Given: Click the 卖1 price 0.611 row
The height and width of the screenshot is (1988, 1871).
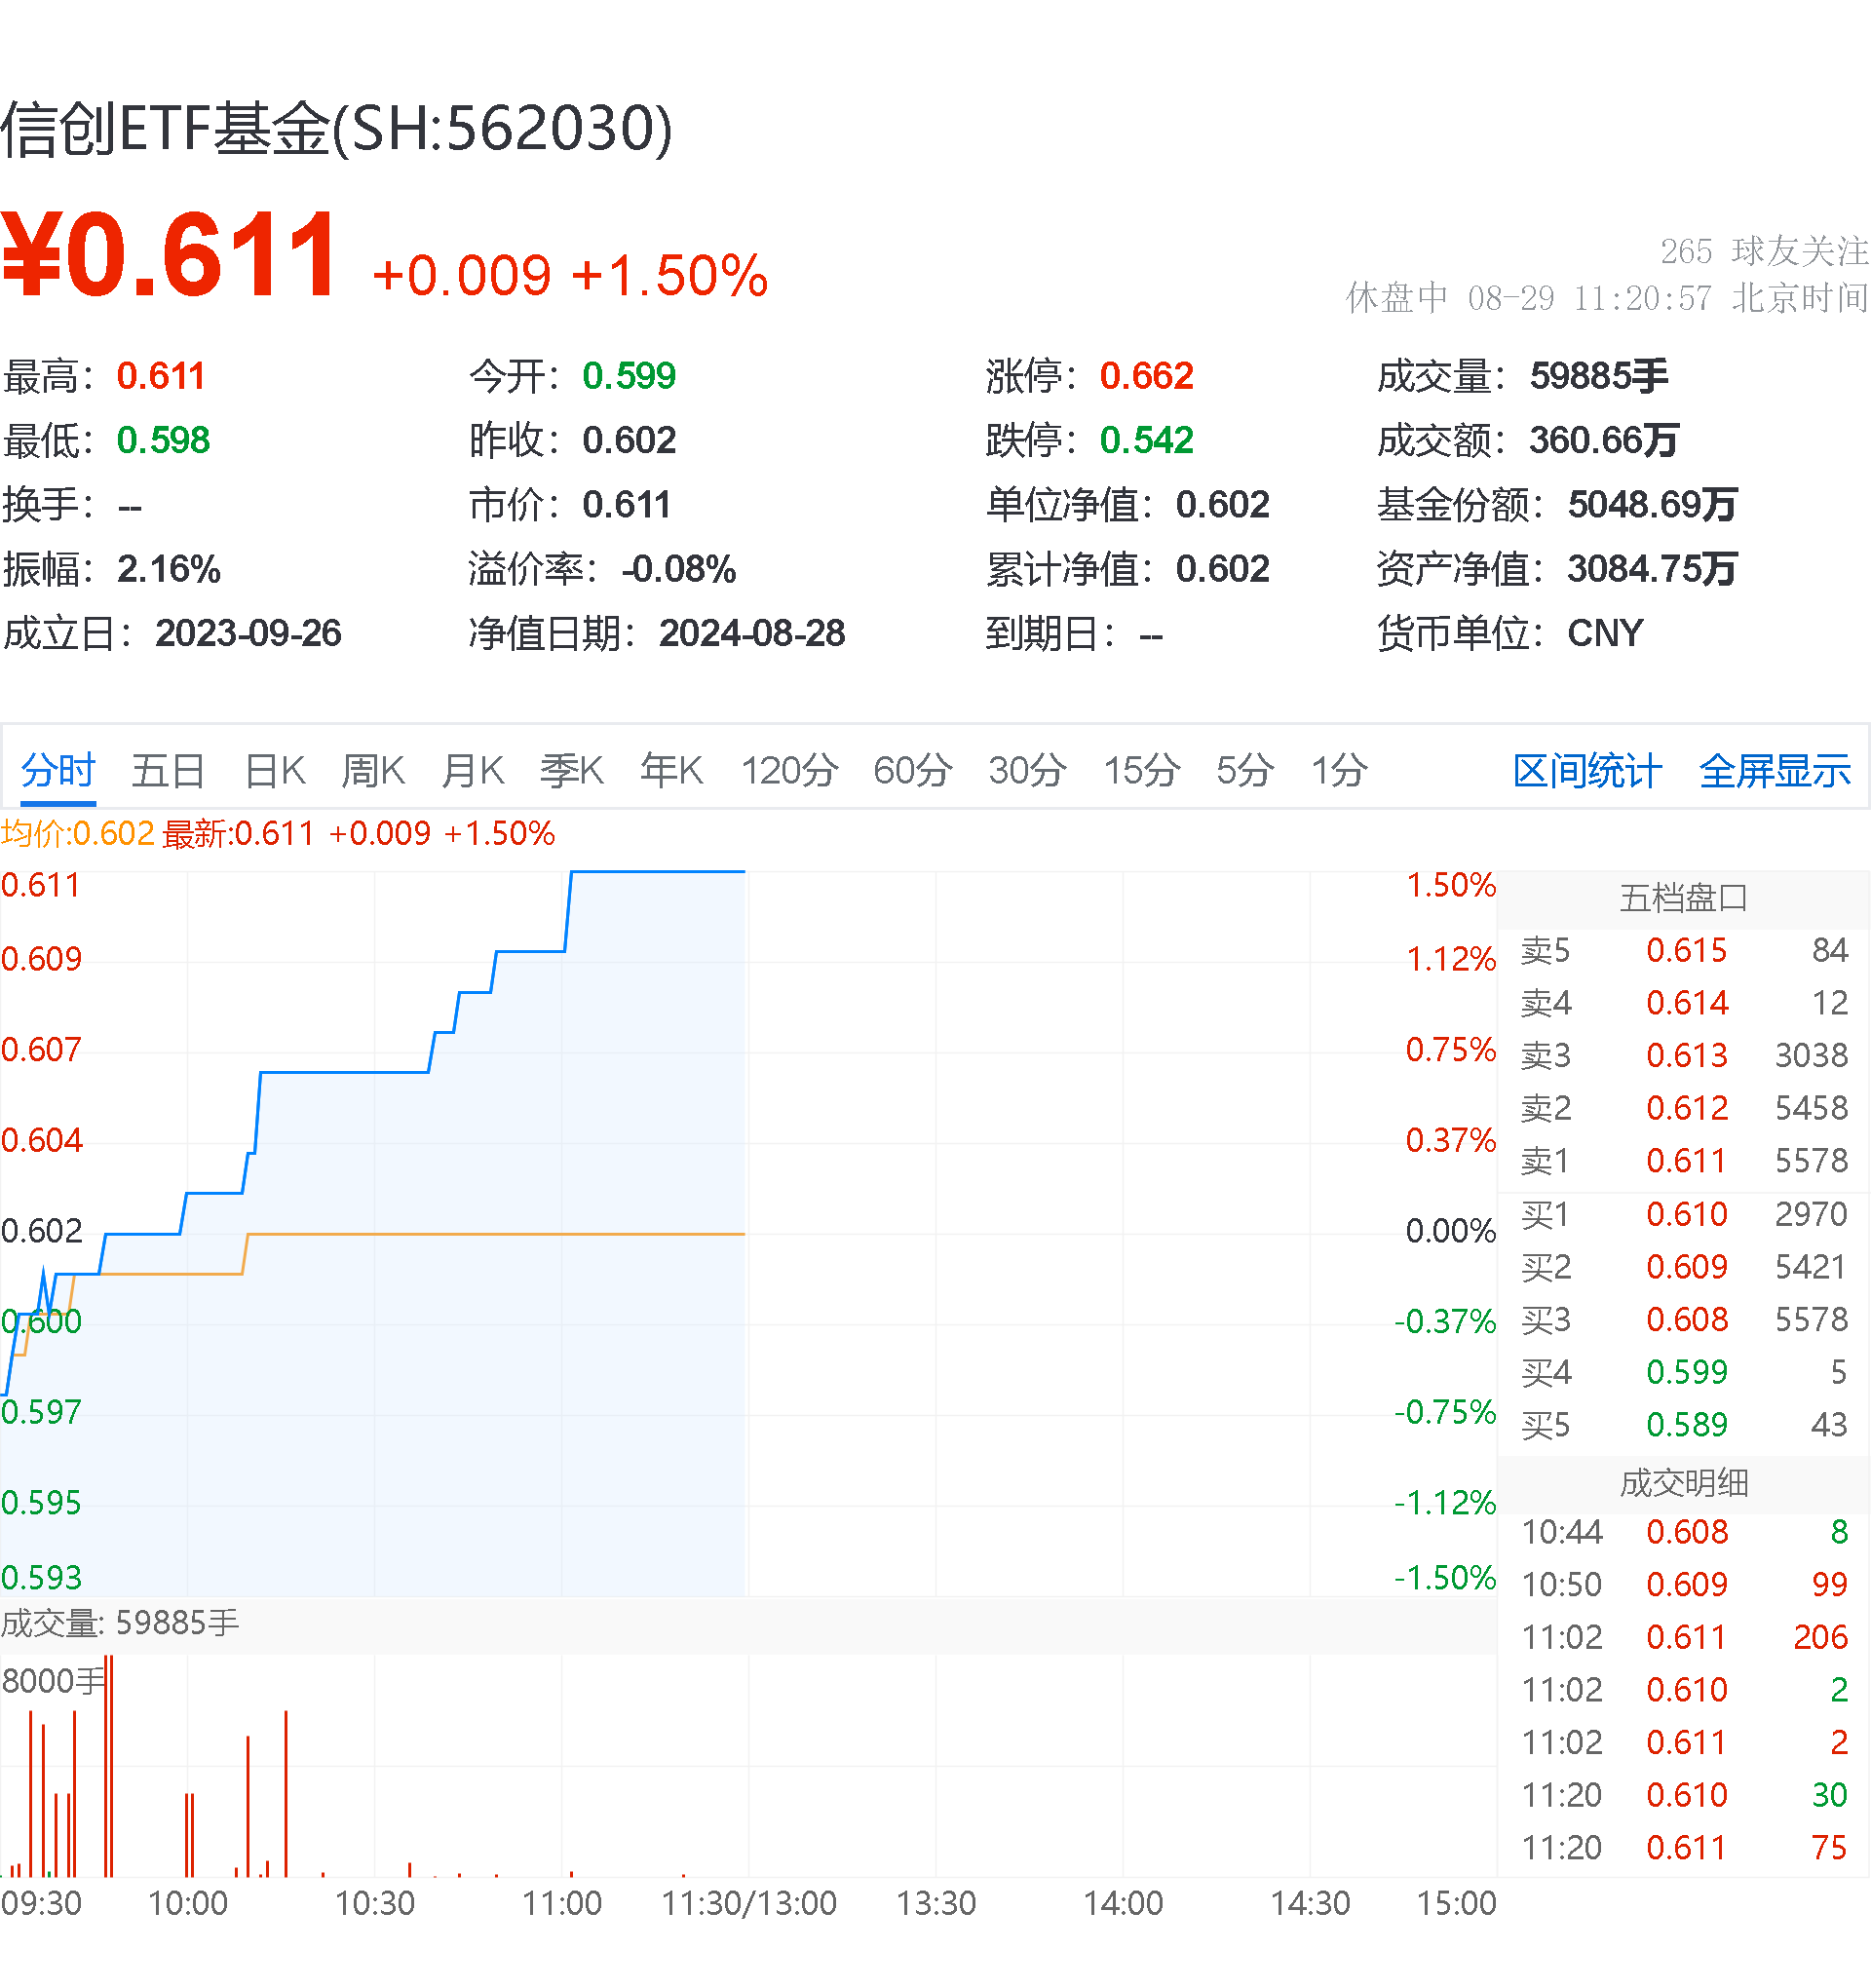Looking at the screenshot, I should pyautogui.click(x=1685, y=1161).
